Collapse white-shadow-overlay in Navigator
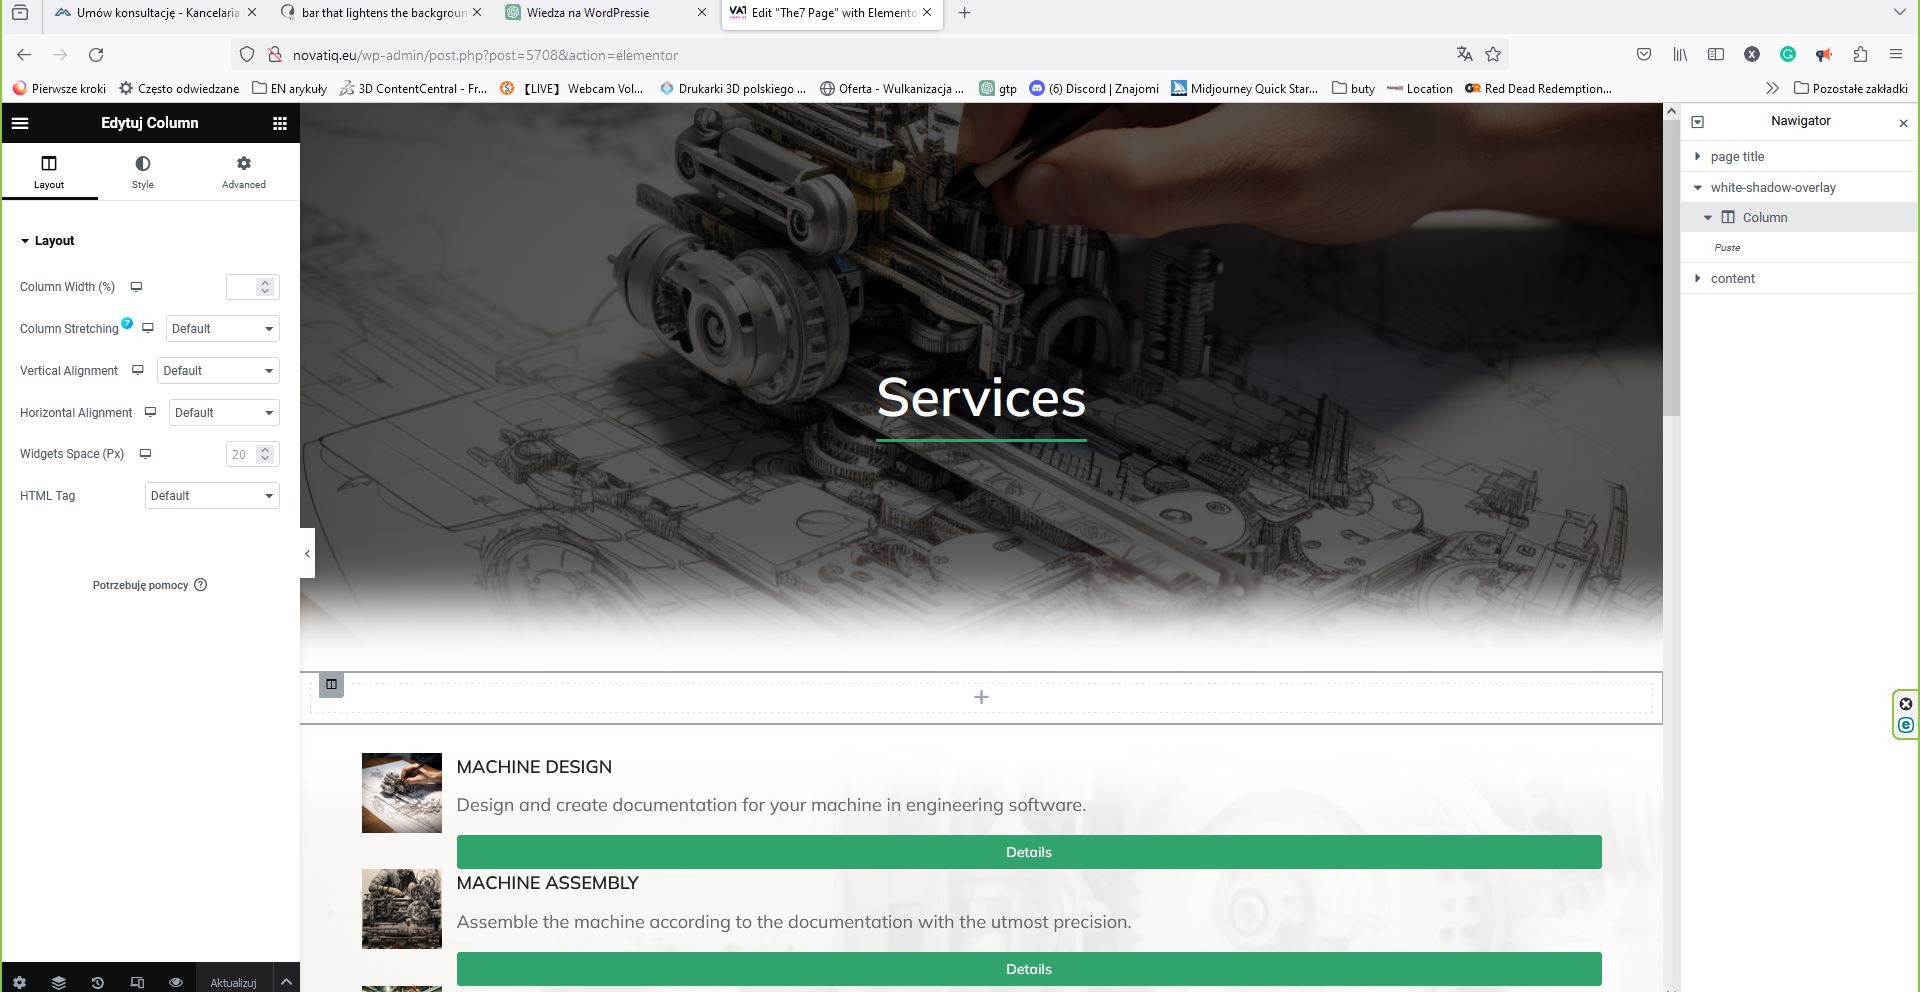This screenshot has width=1920, height=992. click(x=1697, y=187)
